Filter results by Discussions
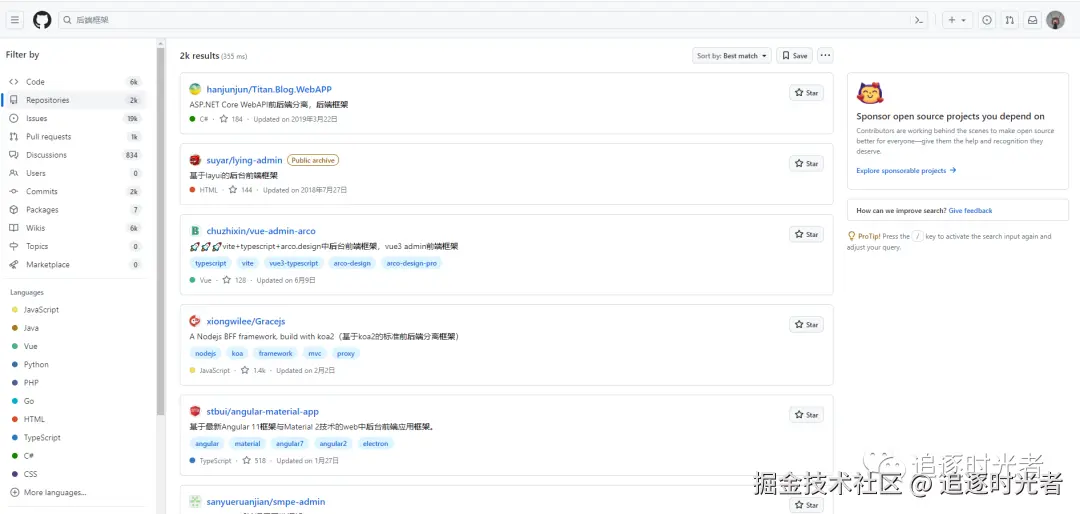This screenshot has height=514, width=1080. pyautogui.click(x=74, y=155)
